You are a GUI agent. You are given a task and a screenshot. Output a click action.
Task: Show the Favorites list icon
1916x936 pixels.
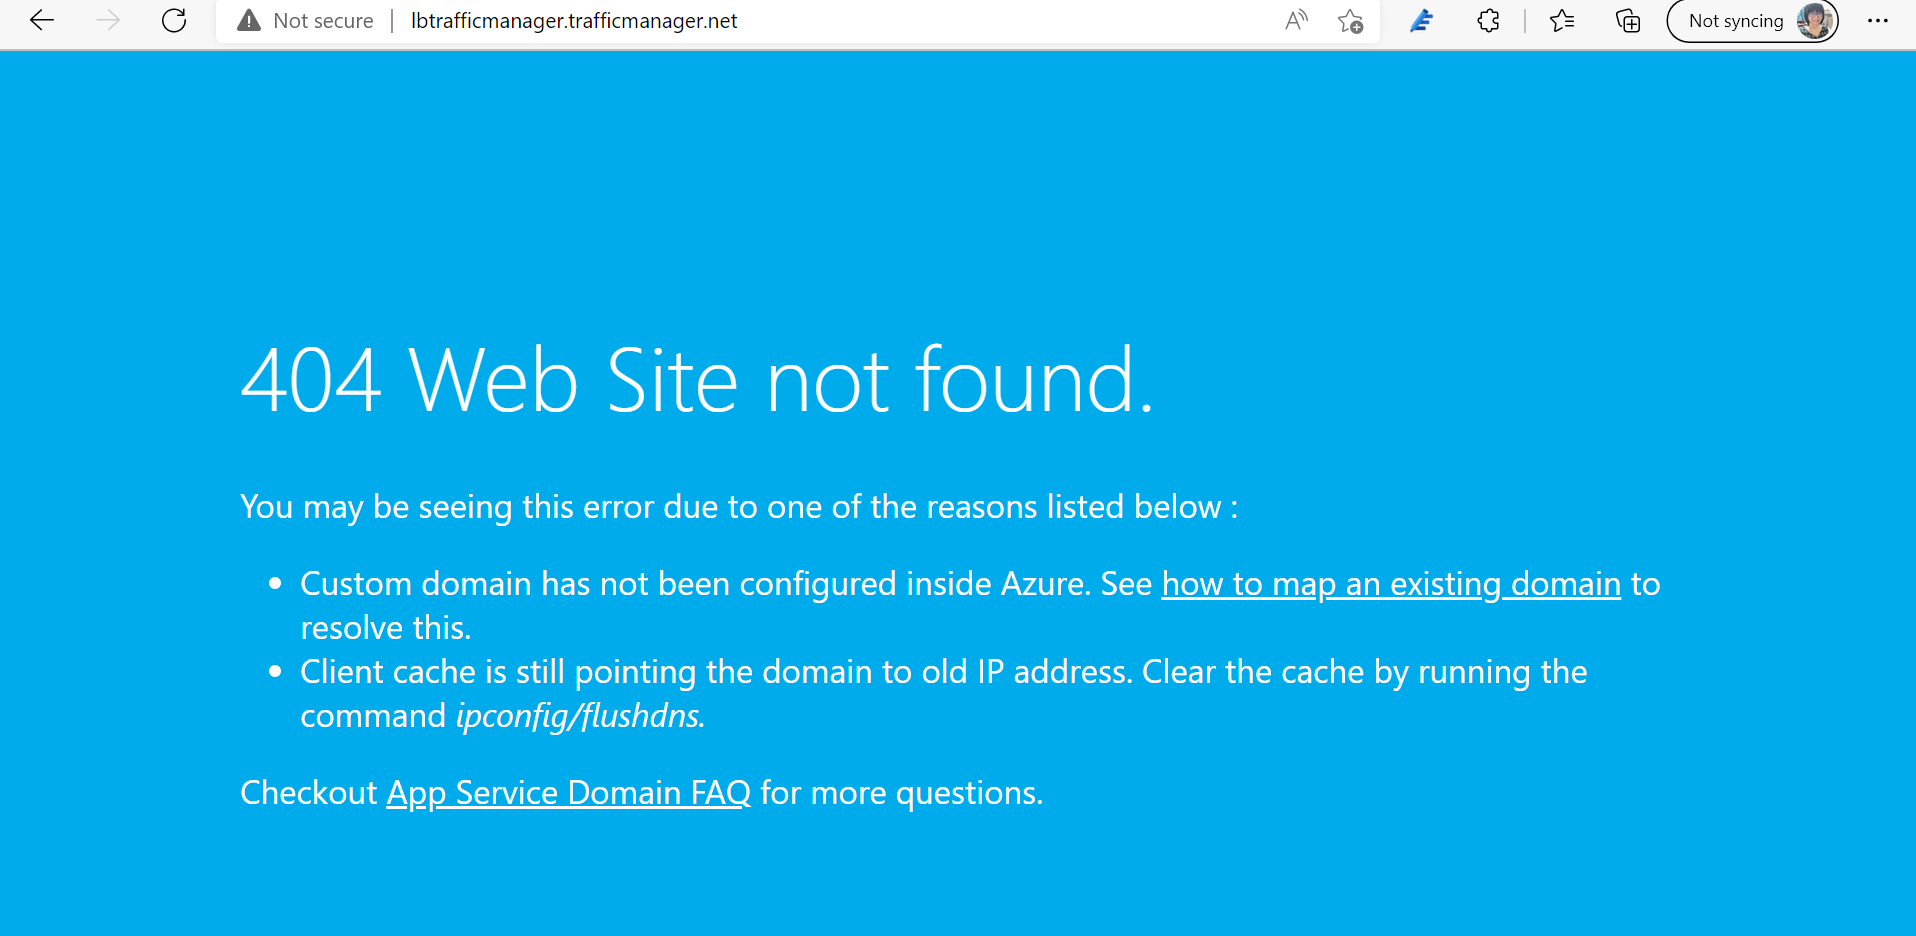click(x=1562, y=20)
